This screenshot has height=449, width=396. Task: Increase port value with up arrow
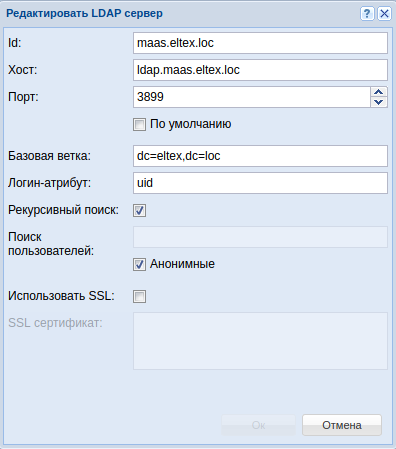[x=379, y=92]
